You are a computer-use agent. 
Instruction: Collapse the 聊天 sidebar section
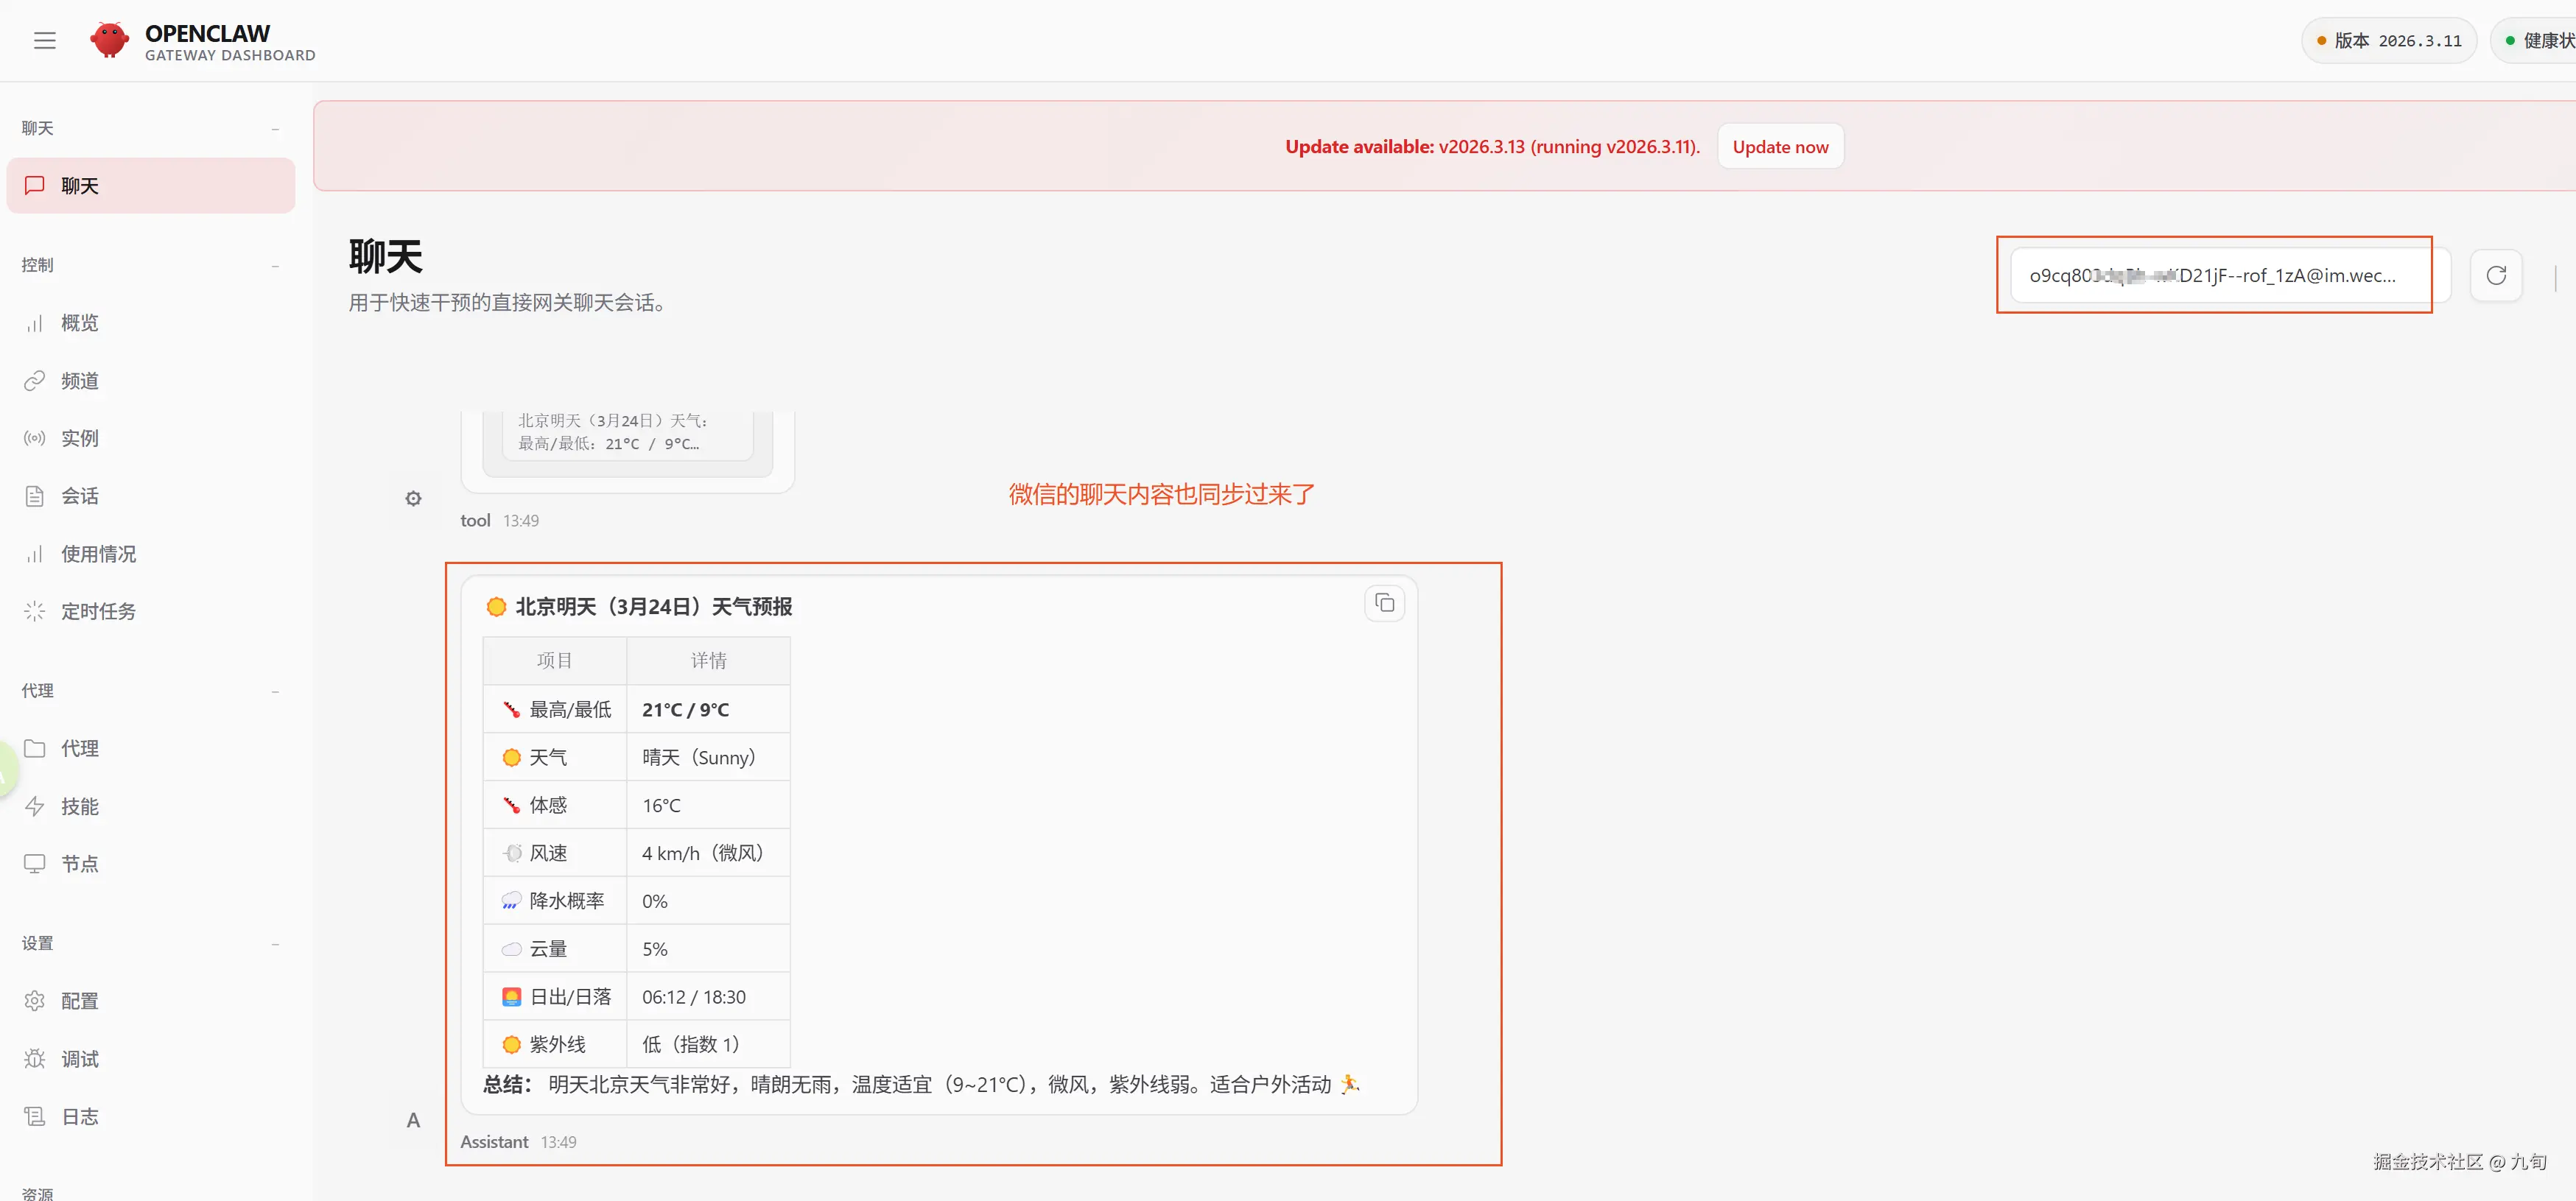275,128
